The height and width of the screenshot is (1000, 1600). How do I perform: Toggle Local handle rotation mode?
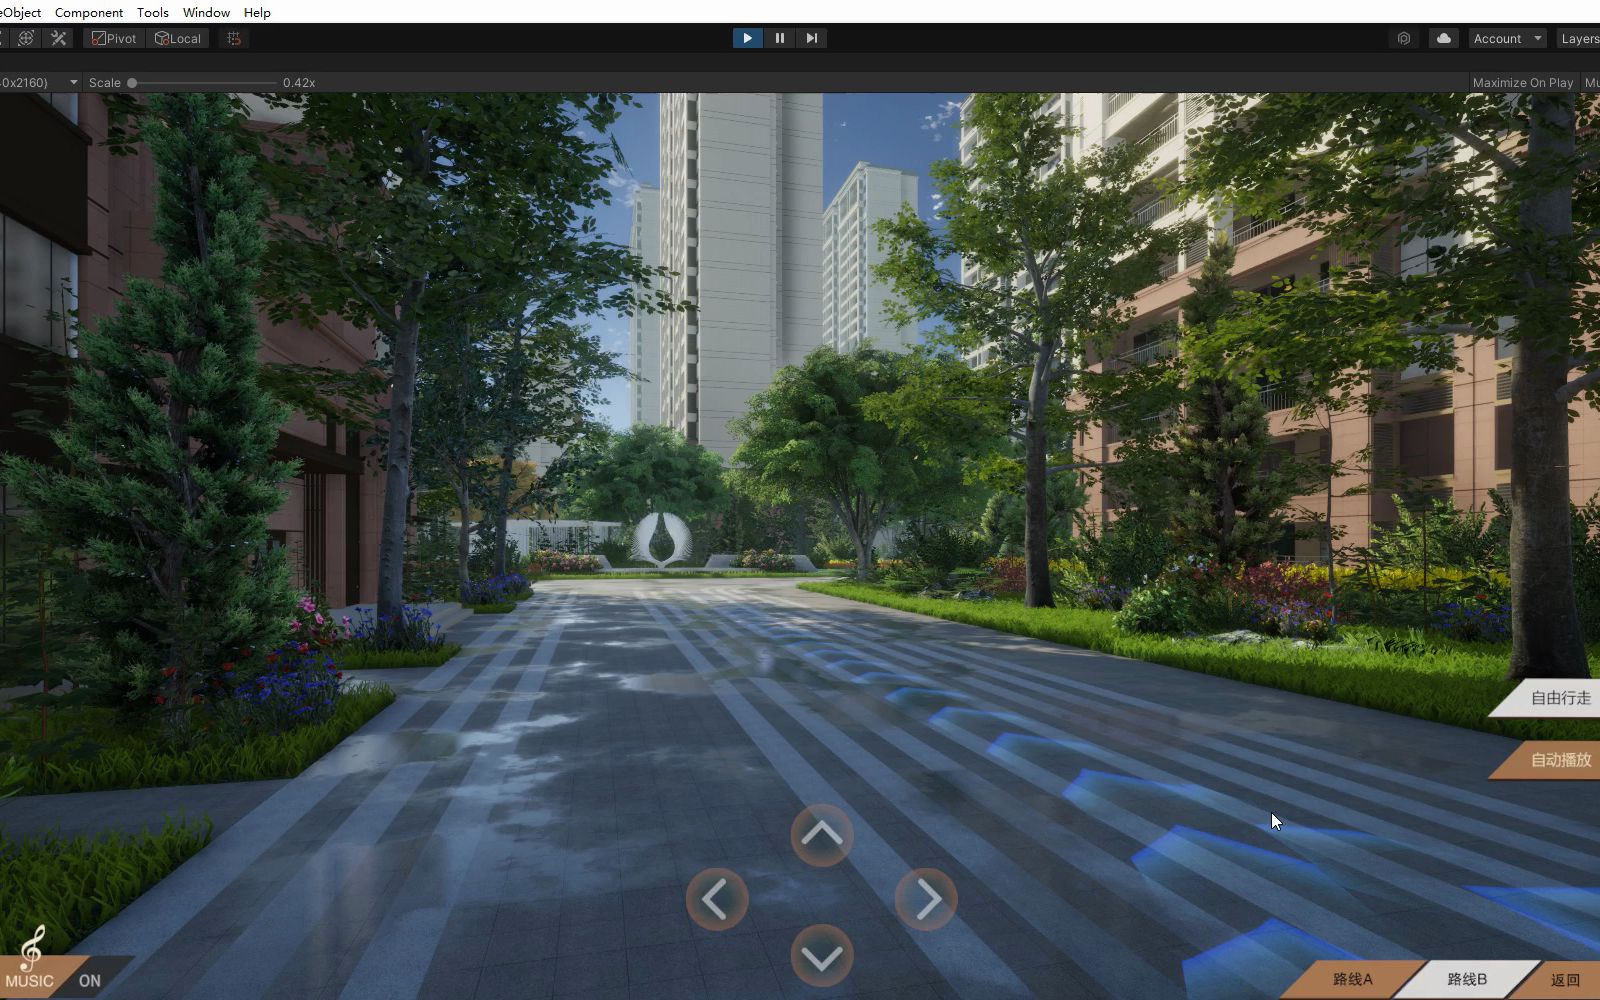coord(178,37)
